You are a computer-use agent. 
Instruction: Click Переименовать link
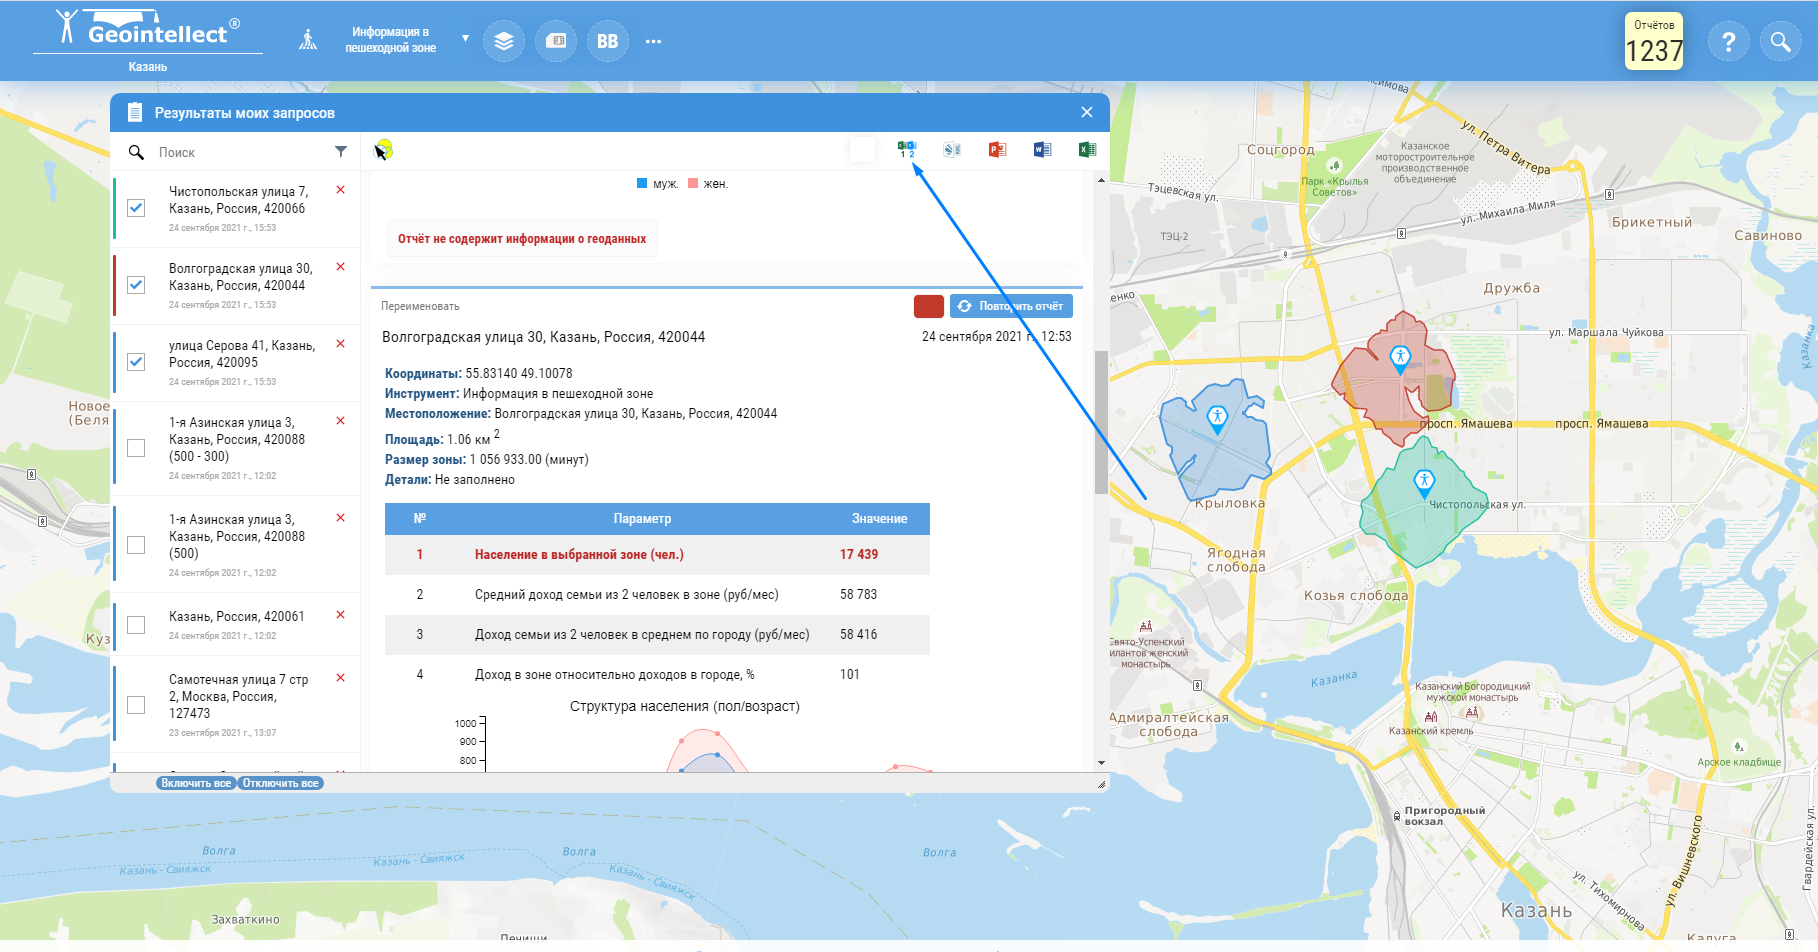(420, 306)
